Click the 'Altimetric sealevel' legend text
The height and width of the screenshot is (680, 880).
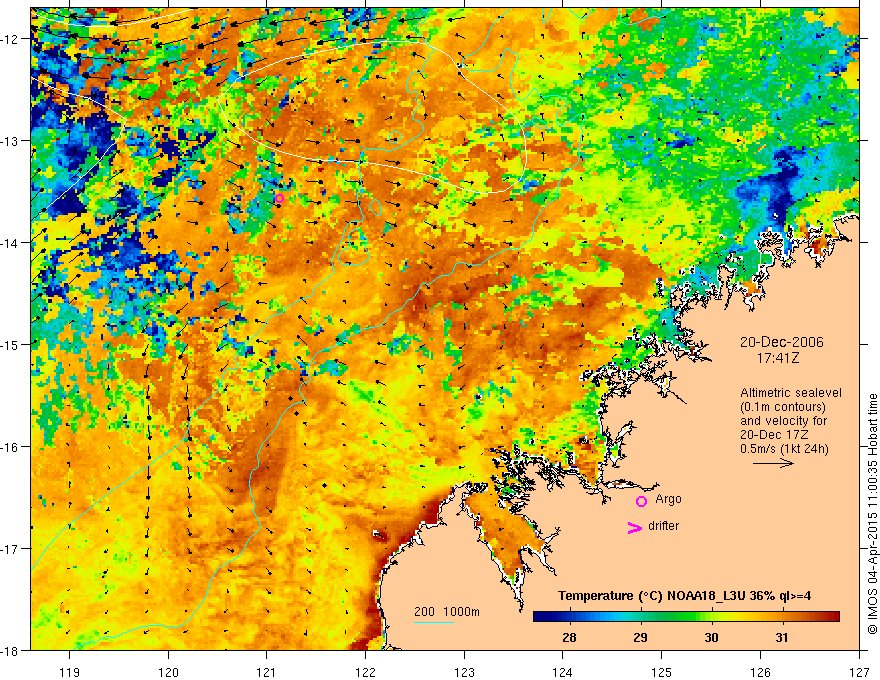[791, 393]
